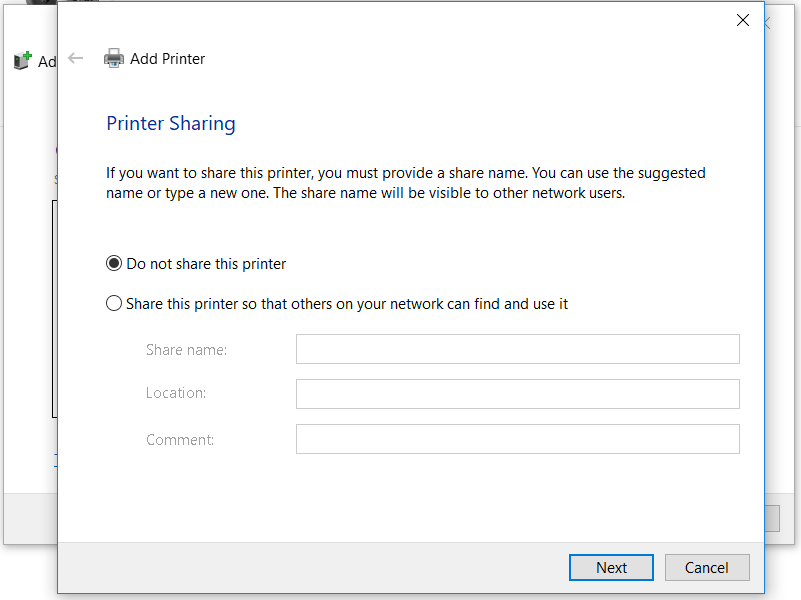Click inside the Share name field
The image size is (801, 600).
coord(517,348)
